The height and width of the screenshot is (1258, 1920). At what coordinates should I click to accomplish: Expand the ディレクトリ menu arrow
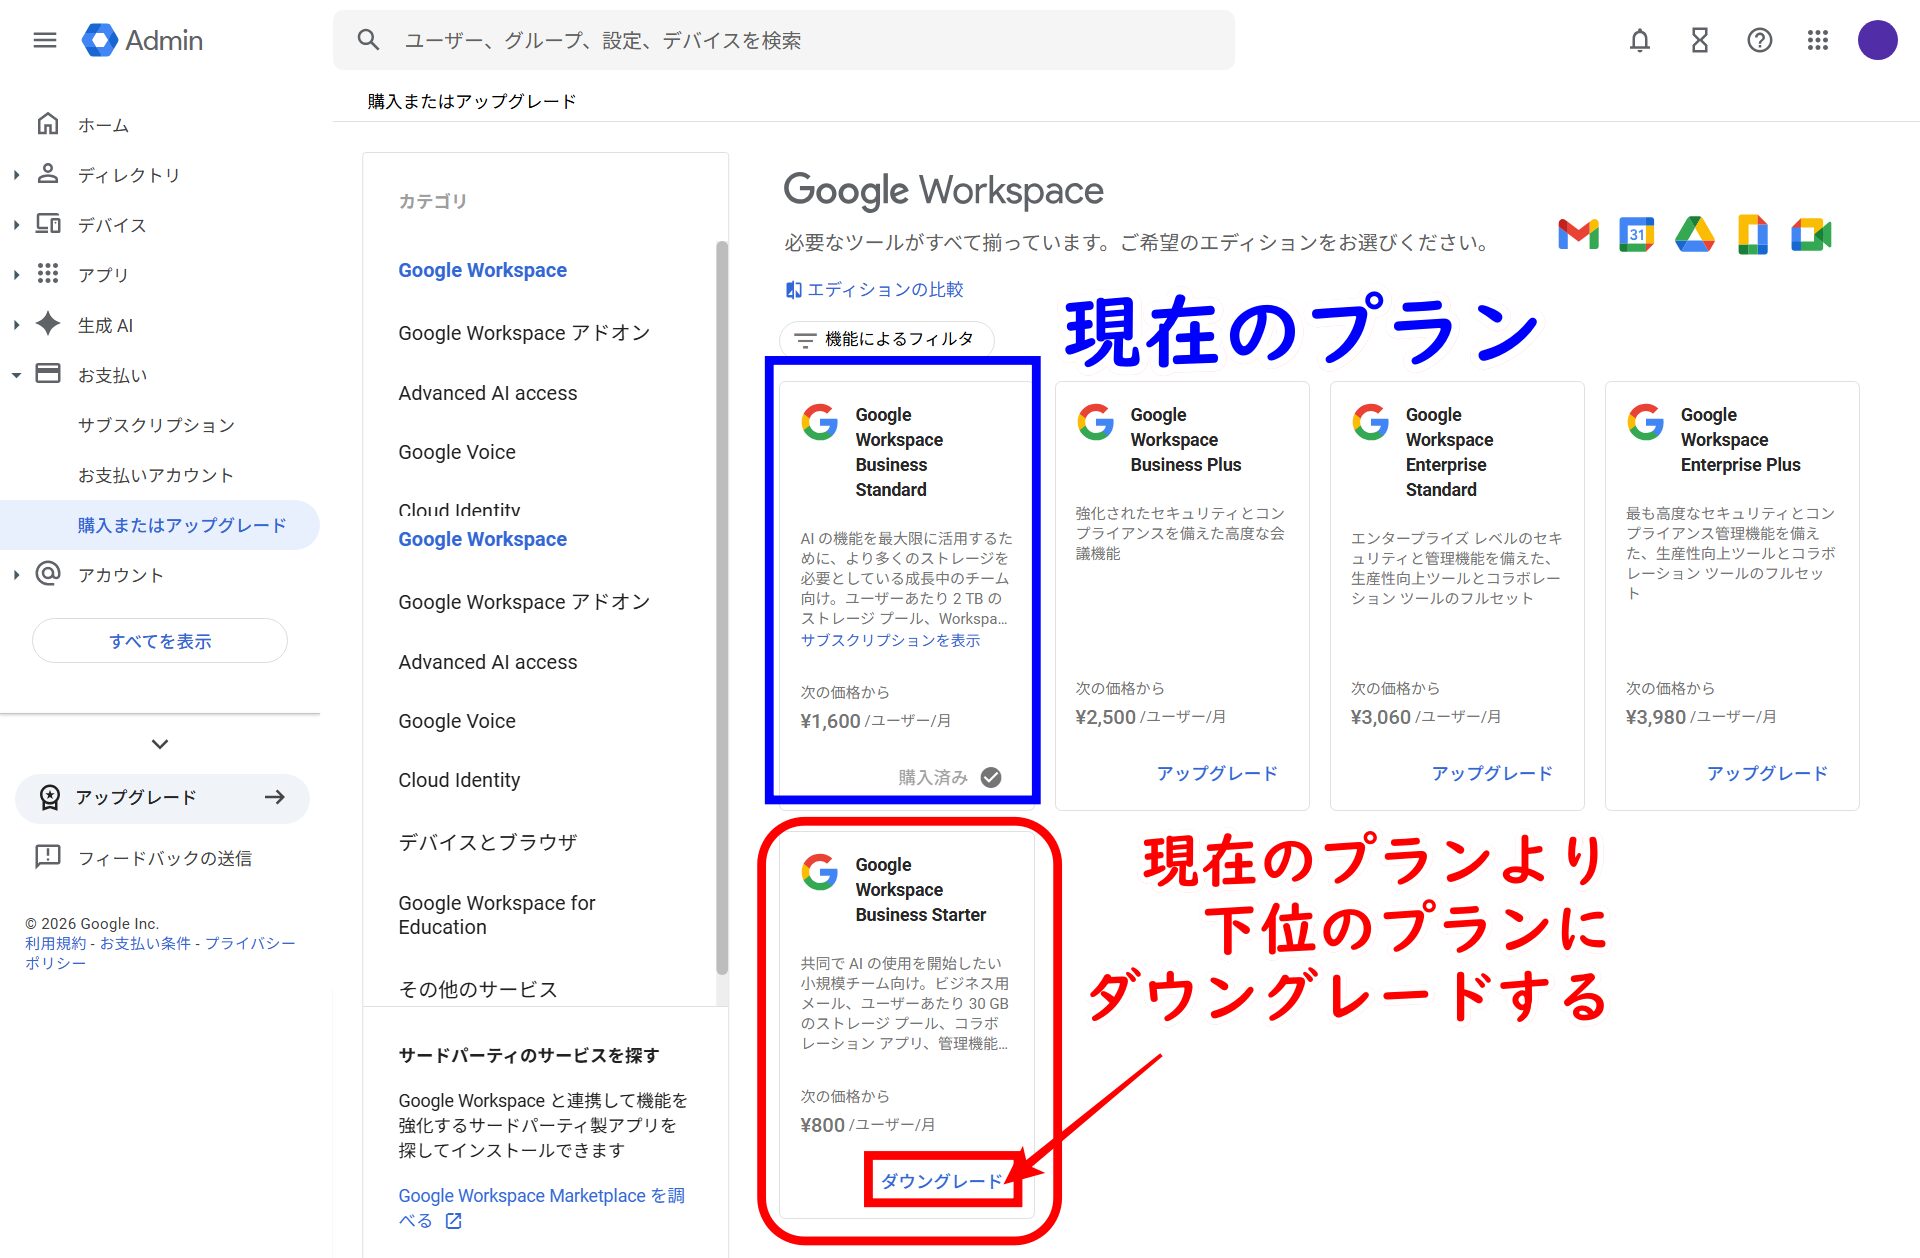tap(16, 175)
